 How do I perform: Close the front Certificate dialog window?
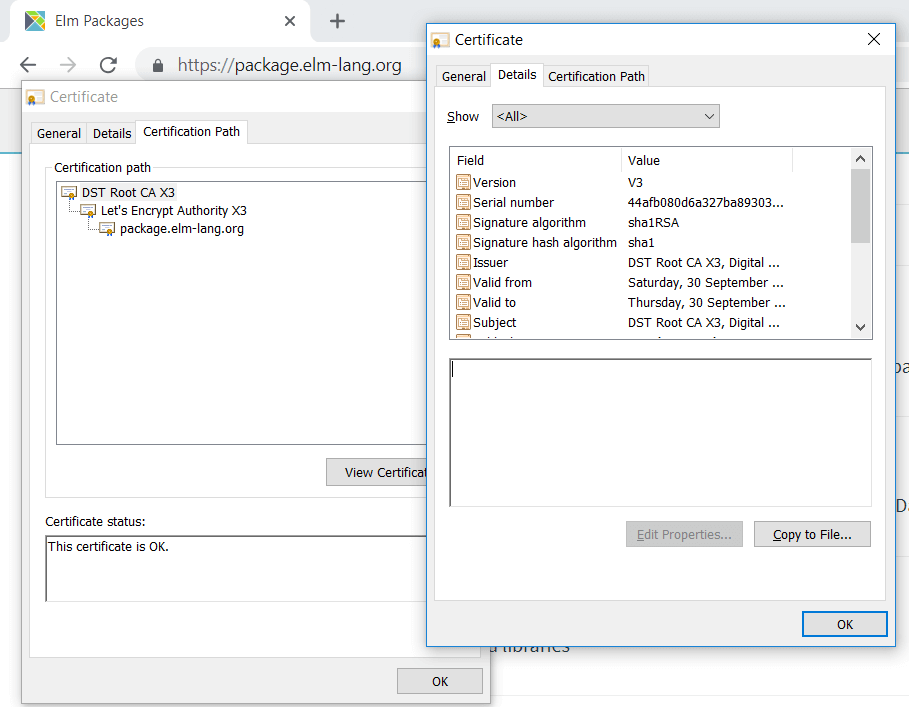tap(874, 39)
